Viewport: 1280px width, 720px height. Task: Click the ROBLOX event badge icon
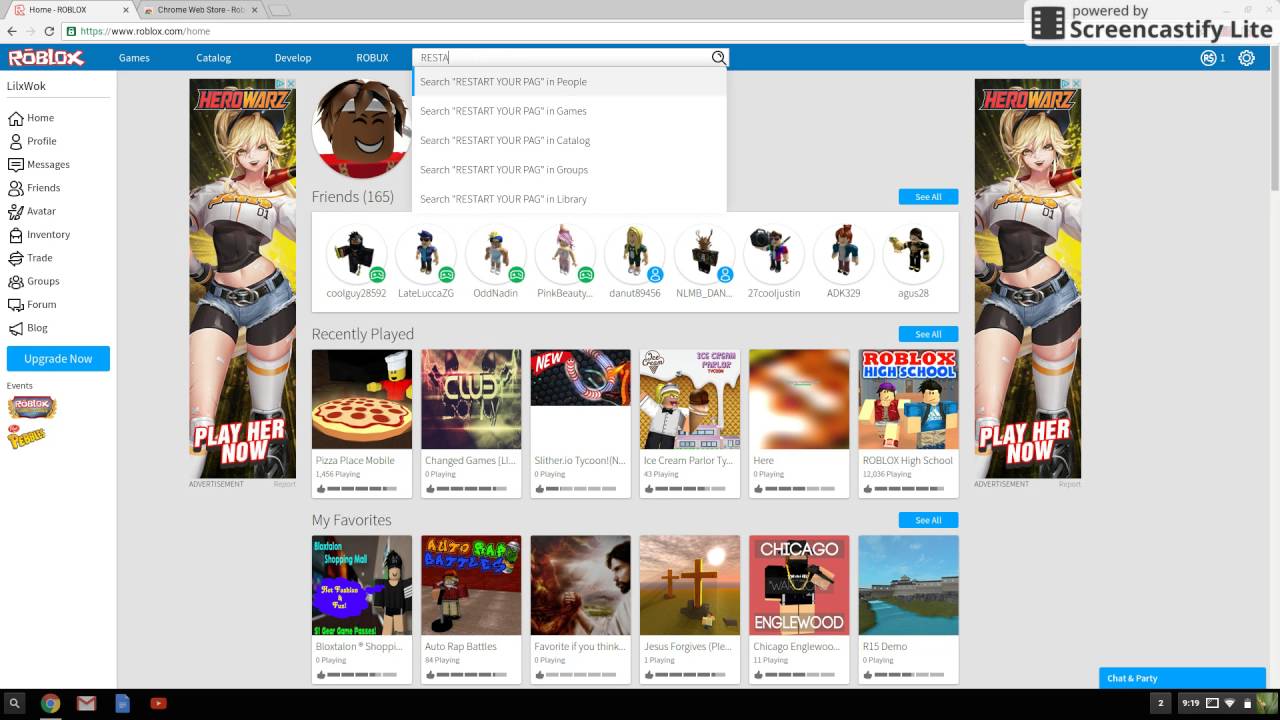point(32,407)
